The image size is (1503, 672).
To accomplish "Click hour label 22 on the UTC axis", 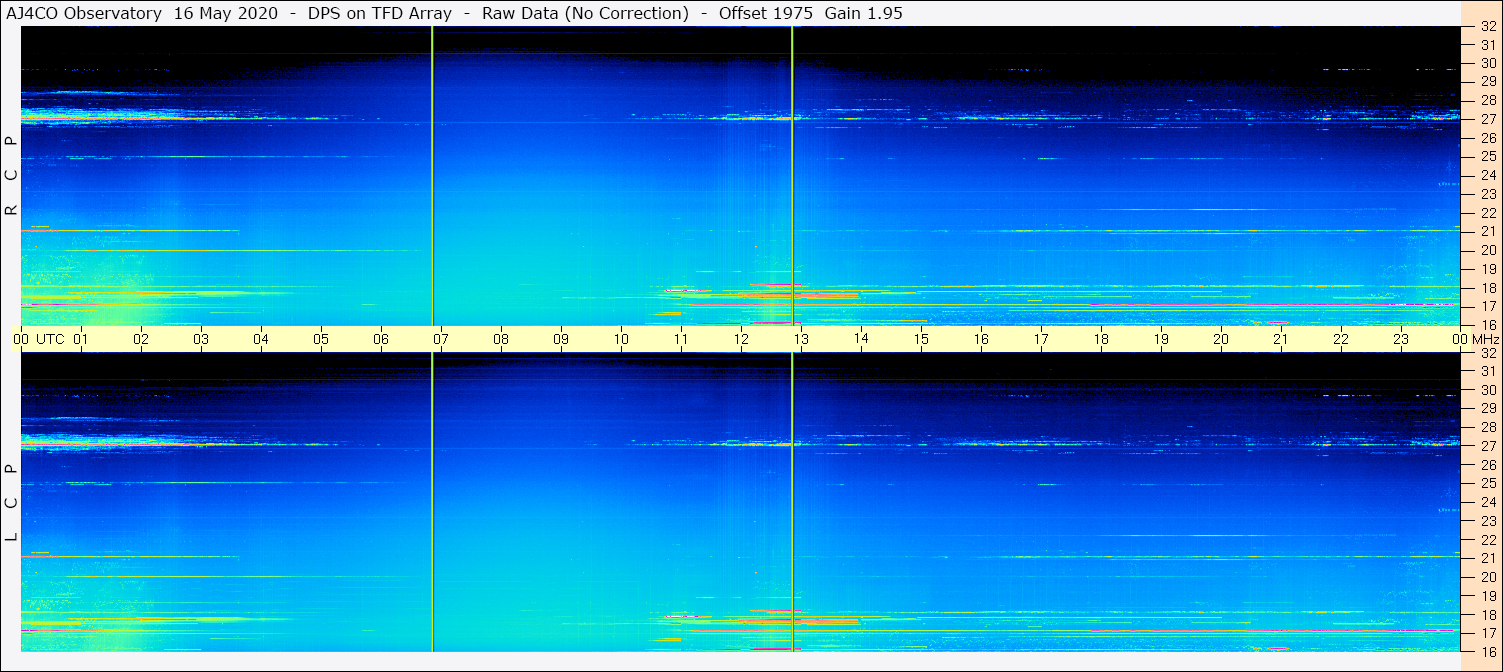I will coord(1341,339).
